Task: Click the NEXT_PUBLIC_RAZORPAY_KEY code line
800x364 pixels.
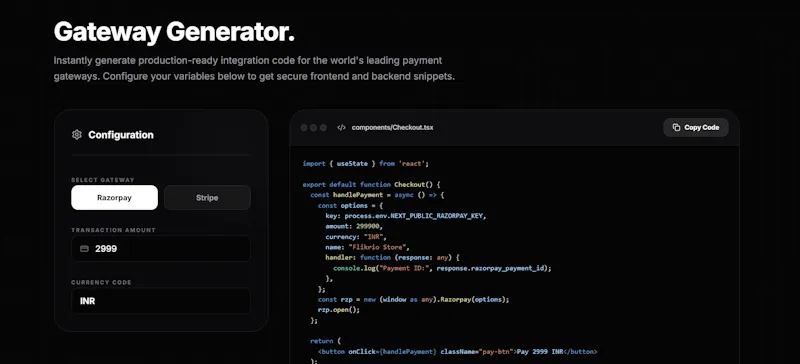Action: 406,216
